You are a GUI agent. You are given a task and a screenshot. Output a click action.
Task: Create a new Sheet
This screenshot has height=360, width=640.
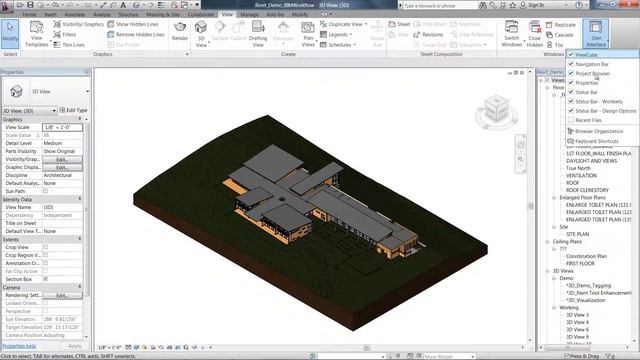coord(399,24)
